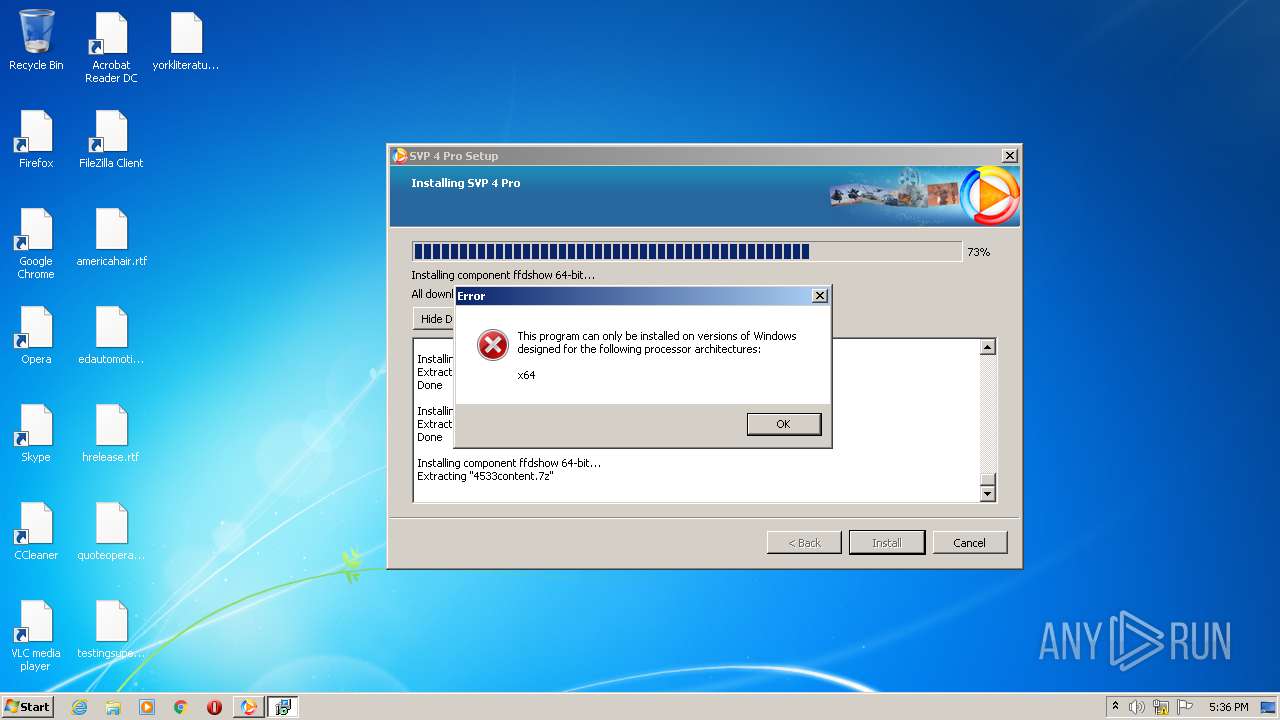
Task: Select the Firefox desktop shortcut
Action: point(36,139)
